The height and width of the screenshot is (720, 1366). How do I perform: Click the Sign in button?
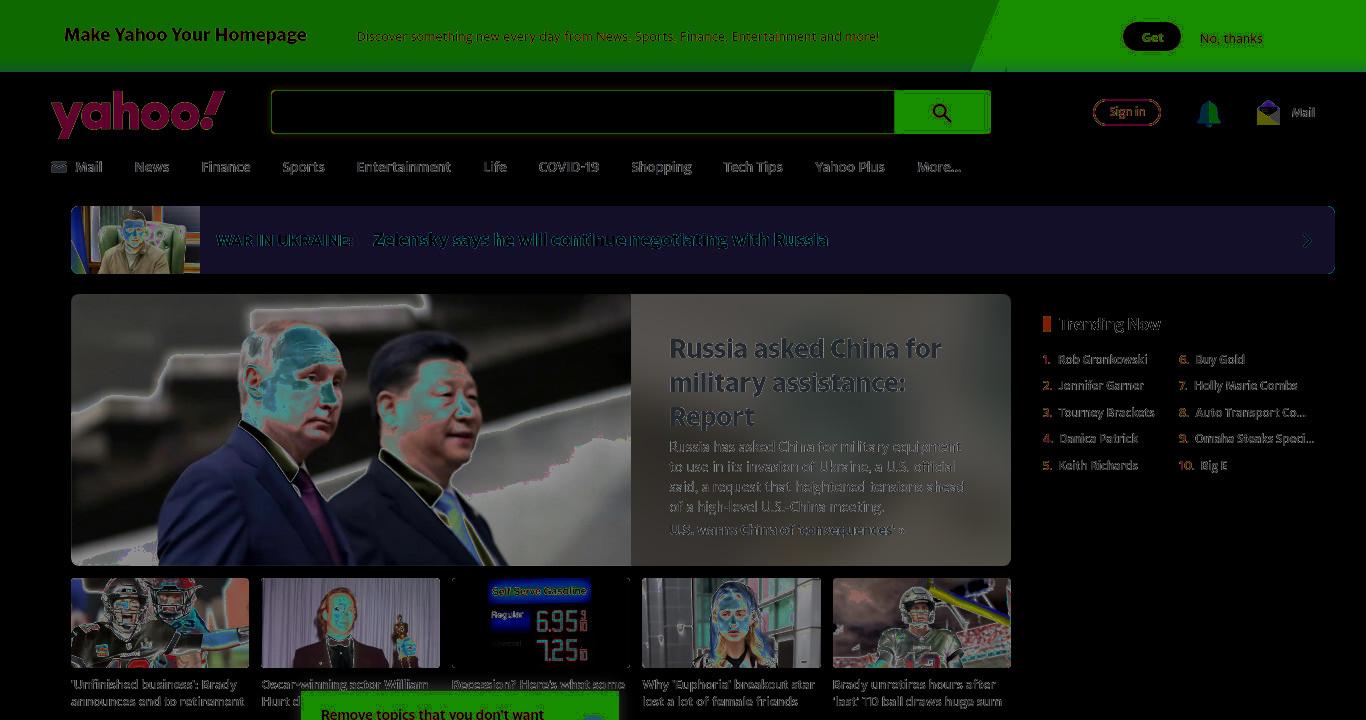coord(1127,112)
